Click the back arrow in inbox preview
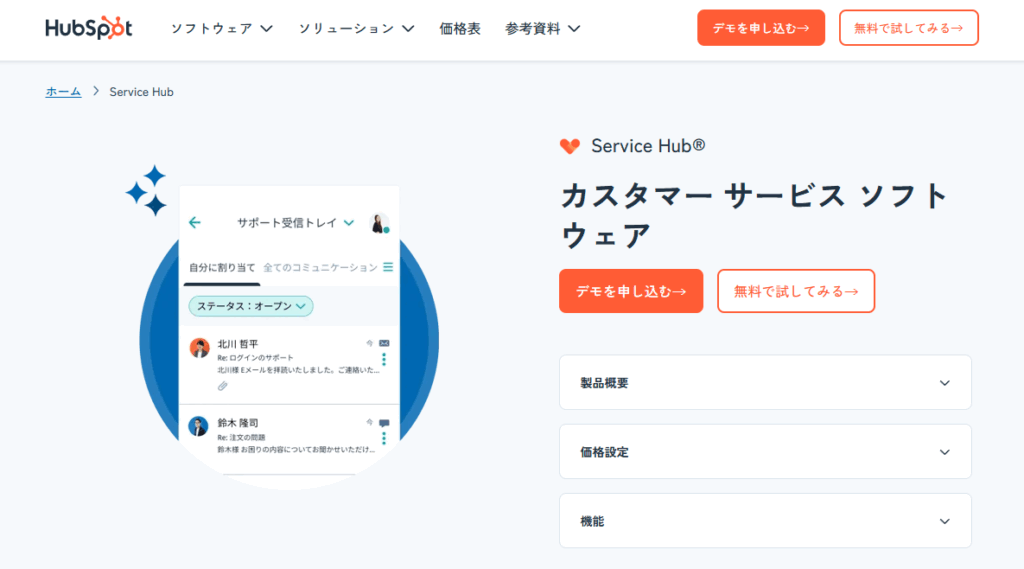Image resolution: width=1024 pixels, height=569 pixels. point(195,223)
